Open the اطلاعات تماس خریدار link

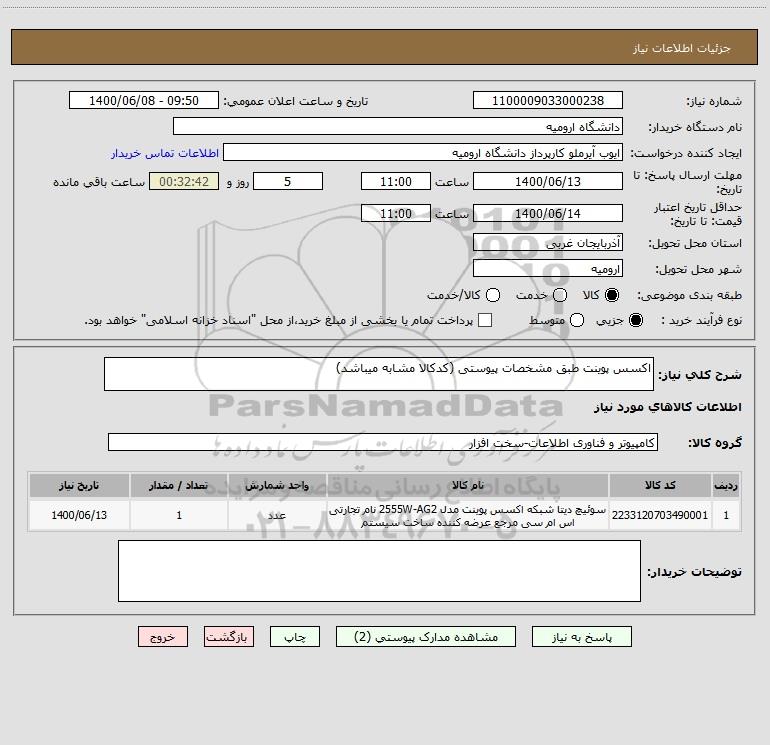[x=165, y=153]
